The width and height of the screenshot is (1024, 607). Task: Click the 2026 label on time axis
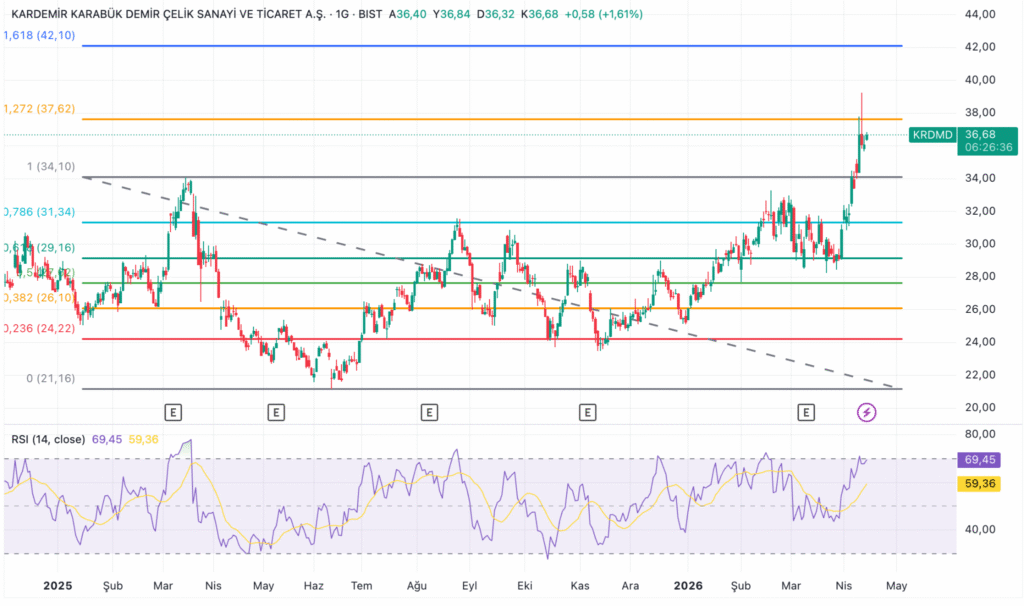click(687, 586)
